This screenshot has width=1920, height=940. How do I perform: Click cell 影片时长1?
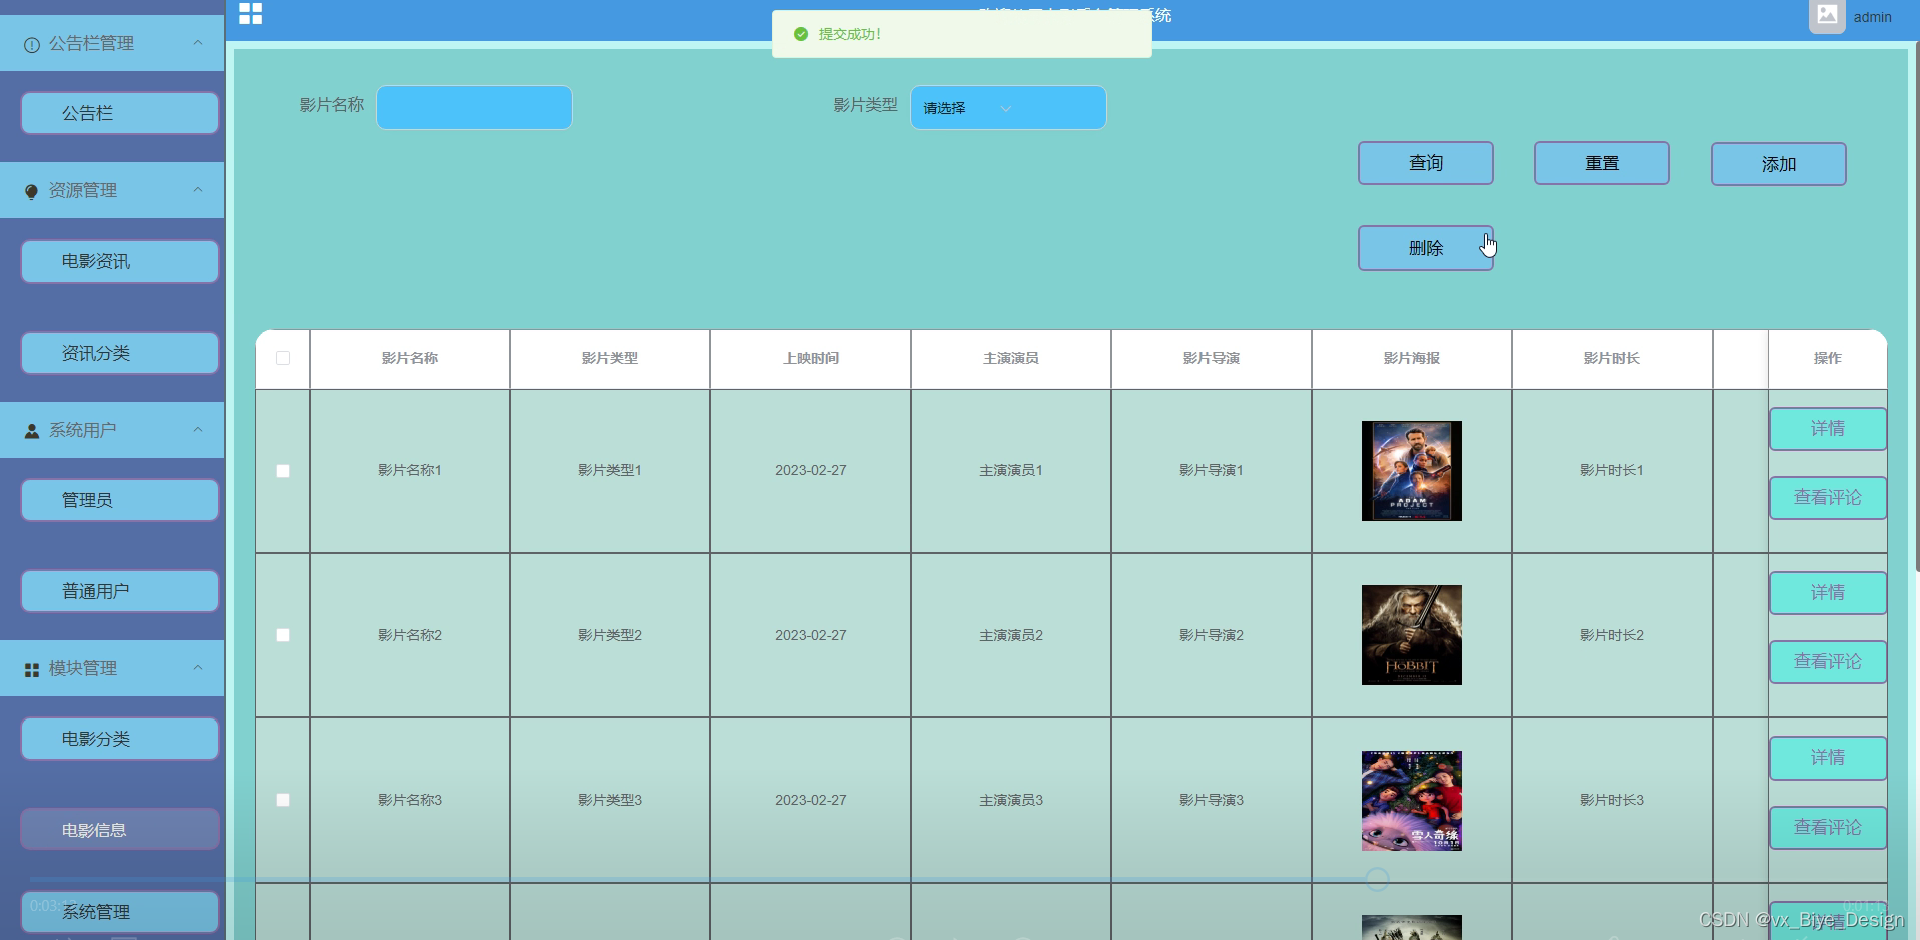coord(1612,470)
